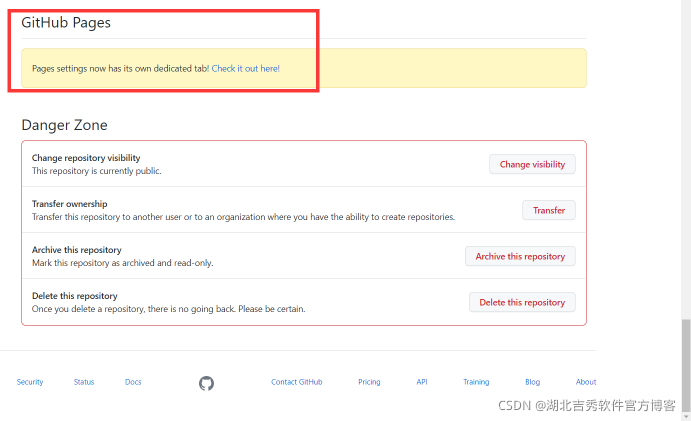Select 'This repository is currently public.' text
The width and height of the screenshot is (691, 421).
pyautogui.click(x=97, y=171)
